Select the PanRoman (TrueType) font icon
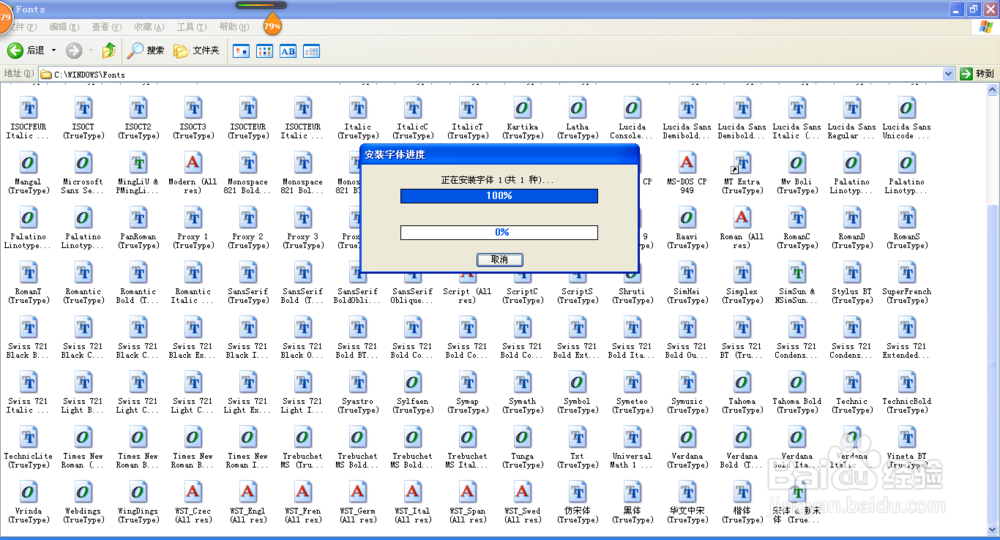1000x540 pixels. (138, 218)
